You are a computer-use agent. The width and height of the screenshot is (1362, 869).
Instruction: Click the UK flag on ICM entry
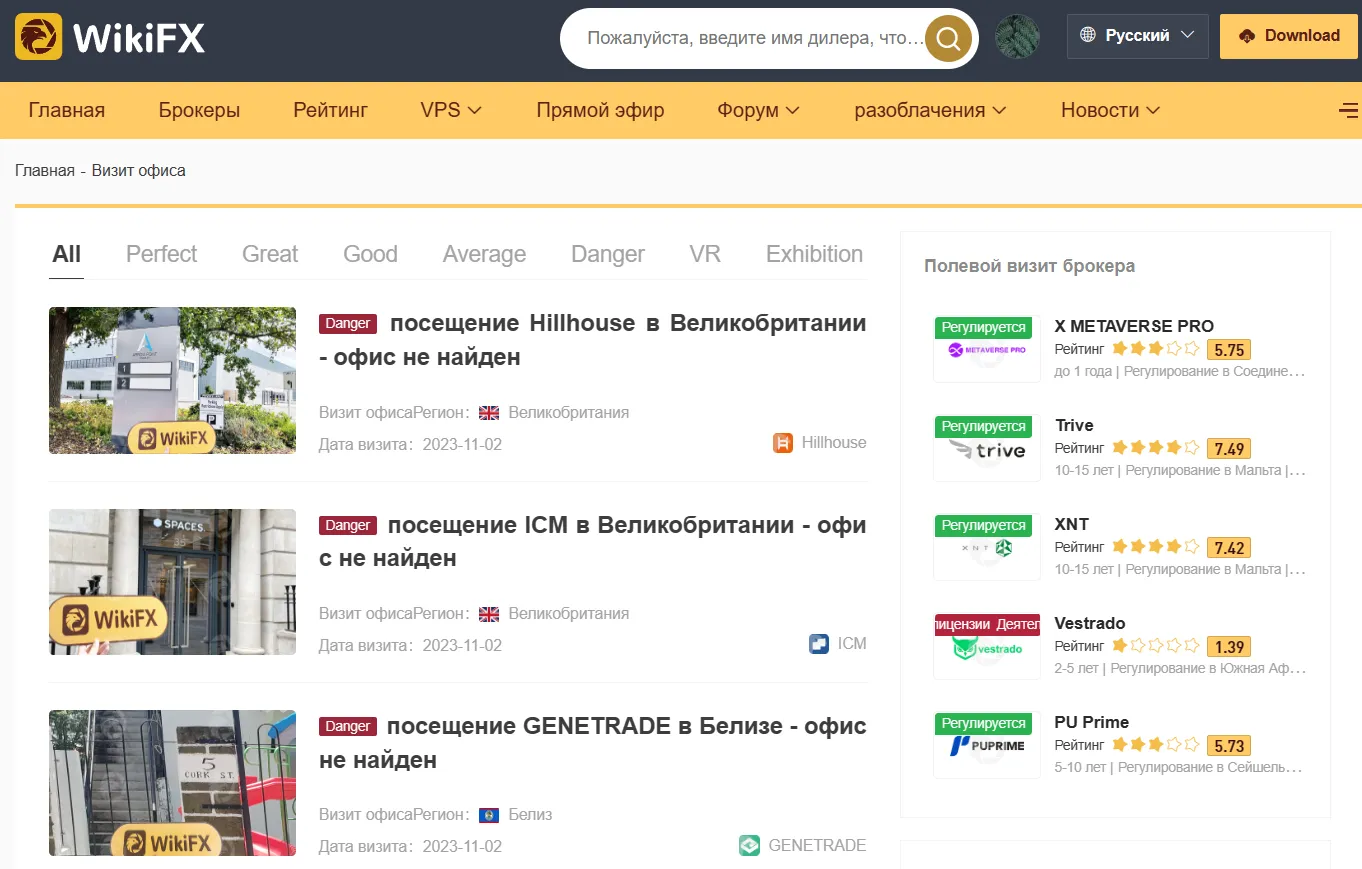tap(489, 613)
